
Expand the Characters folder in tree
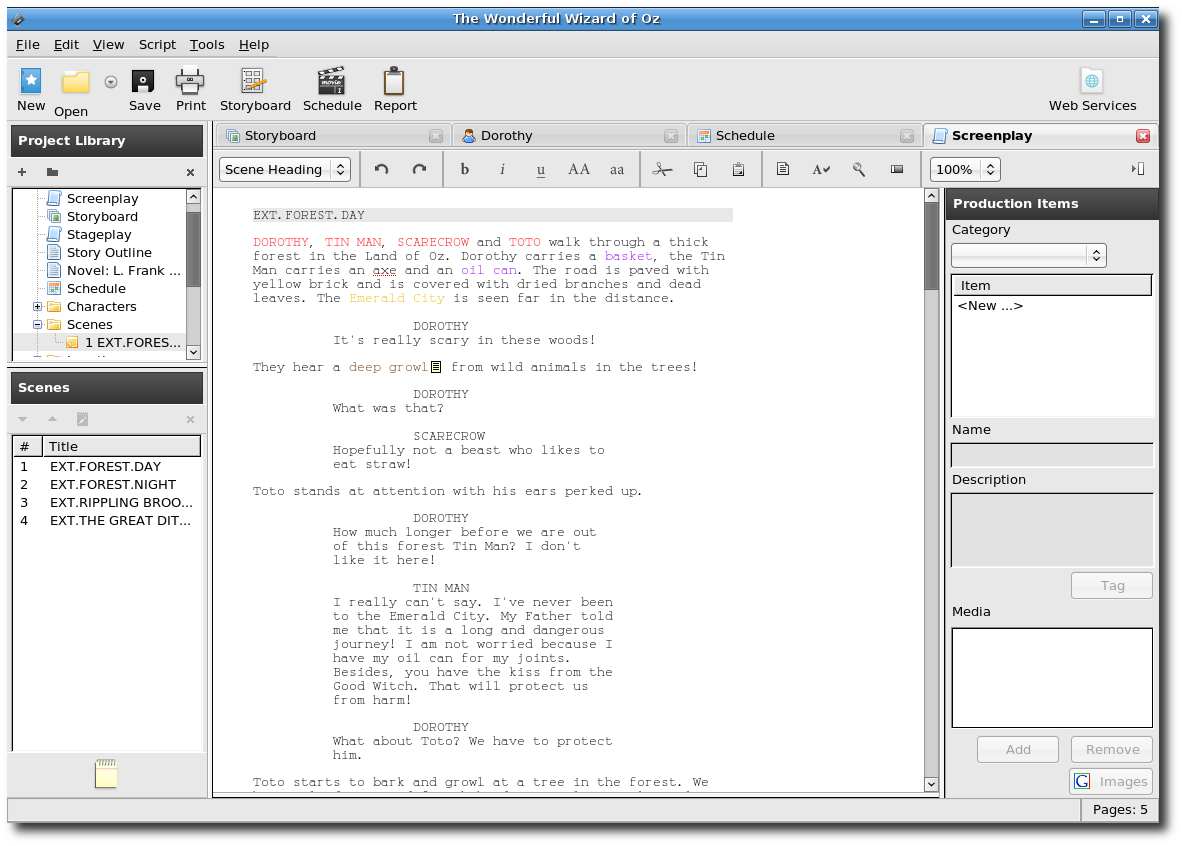click(38, 306)
